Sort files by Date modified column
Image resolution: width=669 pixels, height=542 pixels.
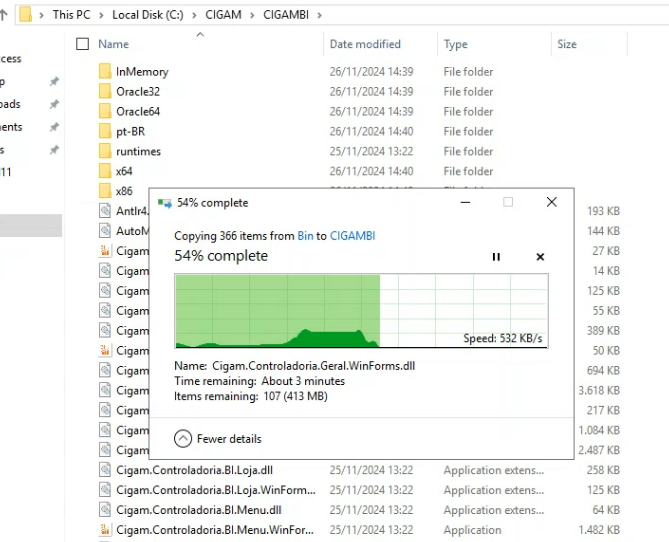tap(365, 44)
